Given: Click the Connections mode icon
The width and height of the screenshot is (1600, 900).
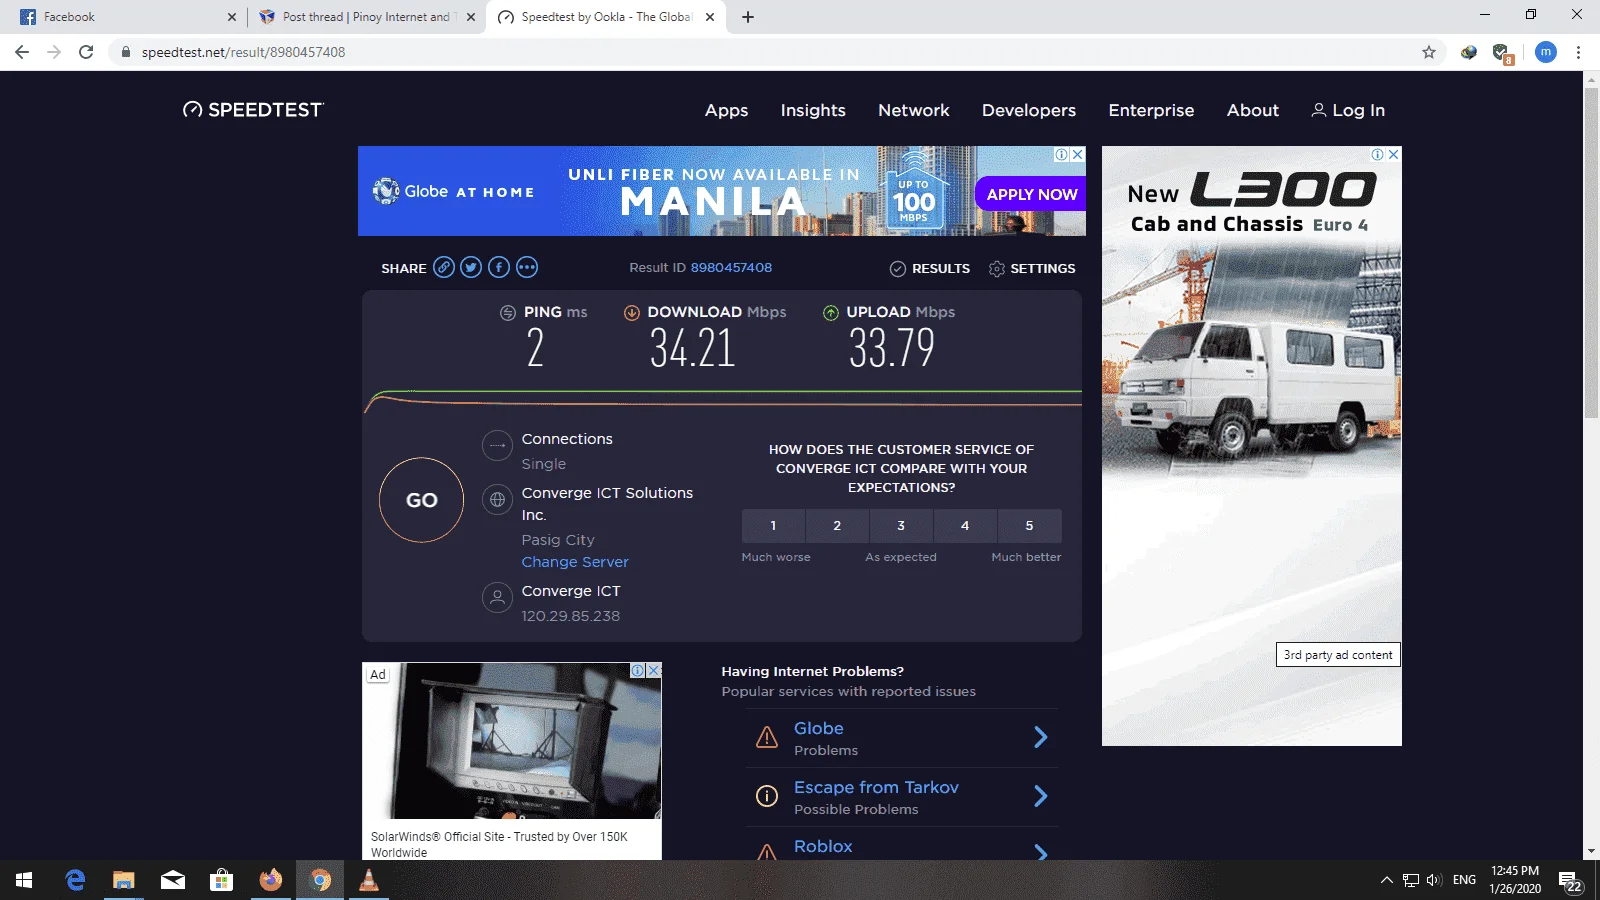Looking at the screenshot, I should coord(497,445).
